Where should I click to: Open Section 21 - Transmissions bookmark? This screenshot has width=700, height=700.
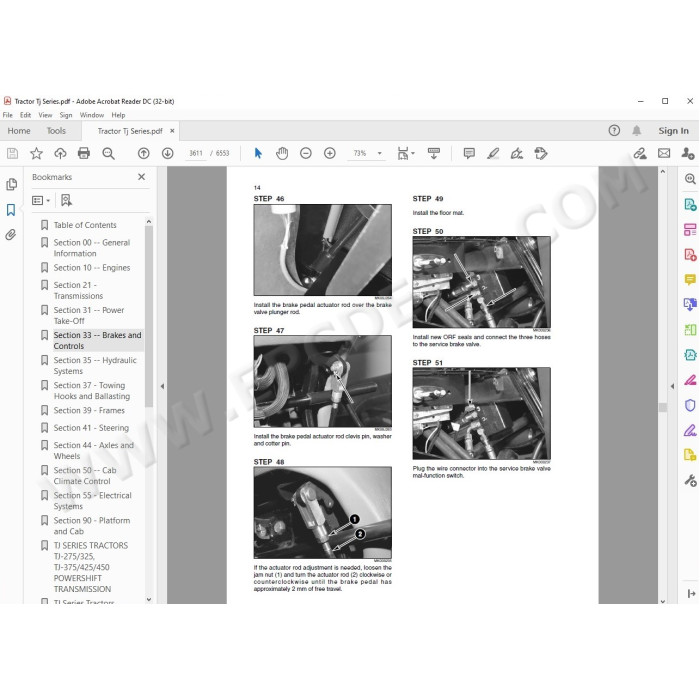pos(78,290)
